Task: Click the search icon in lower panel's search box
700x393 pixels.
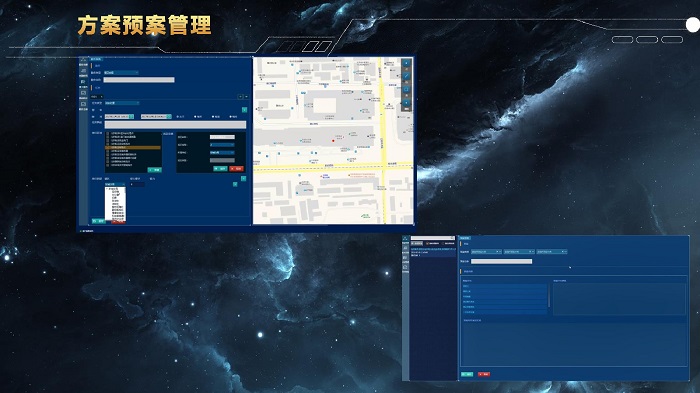Action: point(452,238)
